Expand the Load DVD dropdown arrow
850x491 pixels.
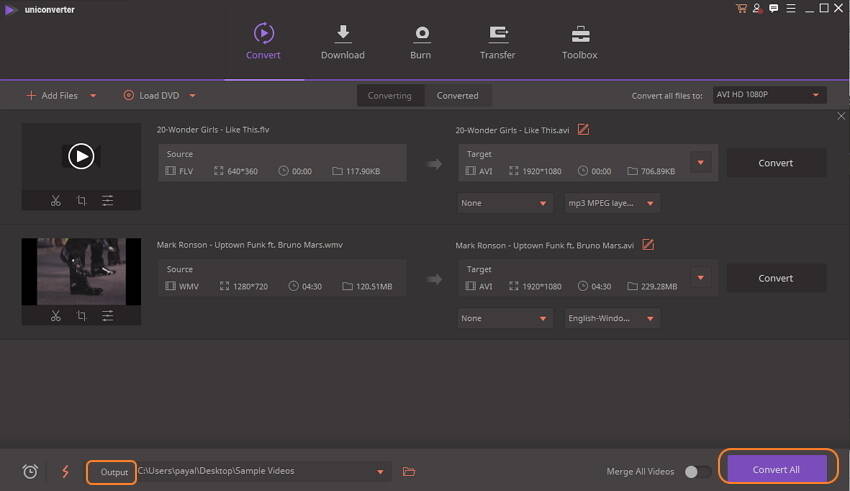(x=192, y=96)
